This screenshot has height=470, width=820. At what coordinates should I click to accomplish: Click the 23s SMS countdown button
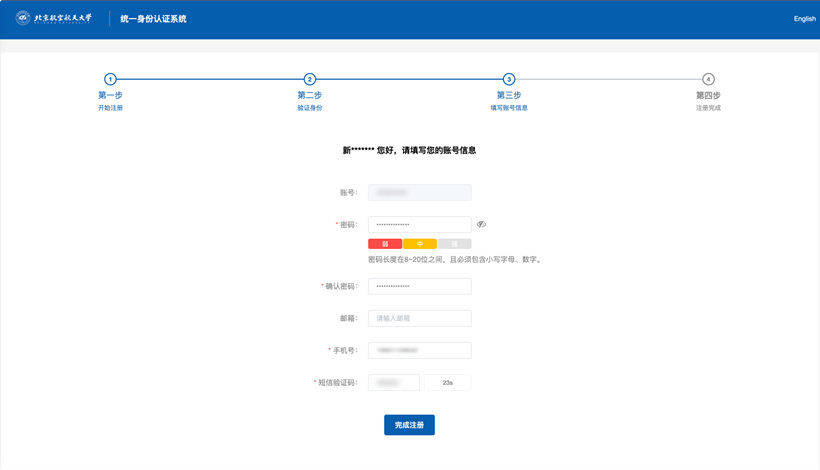(x=447, y=383)
